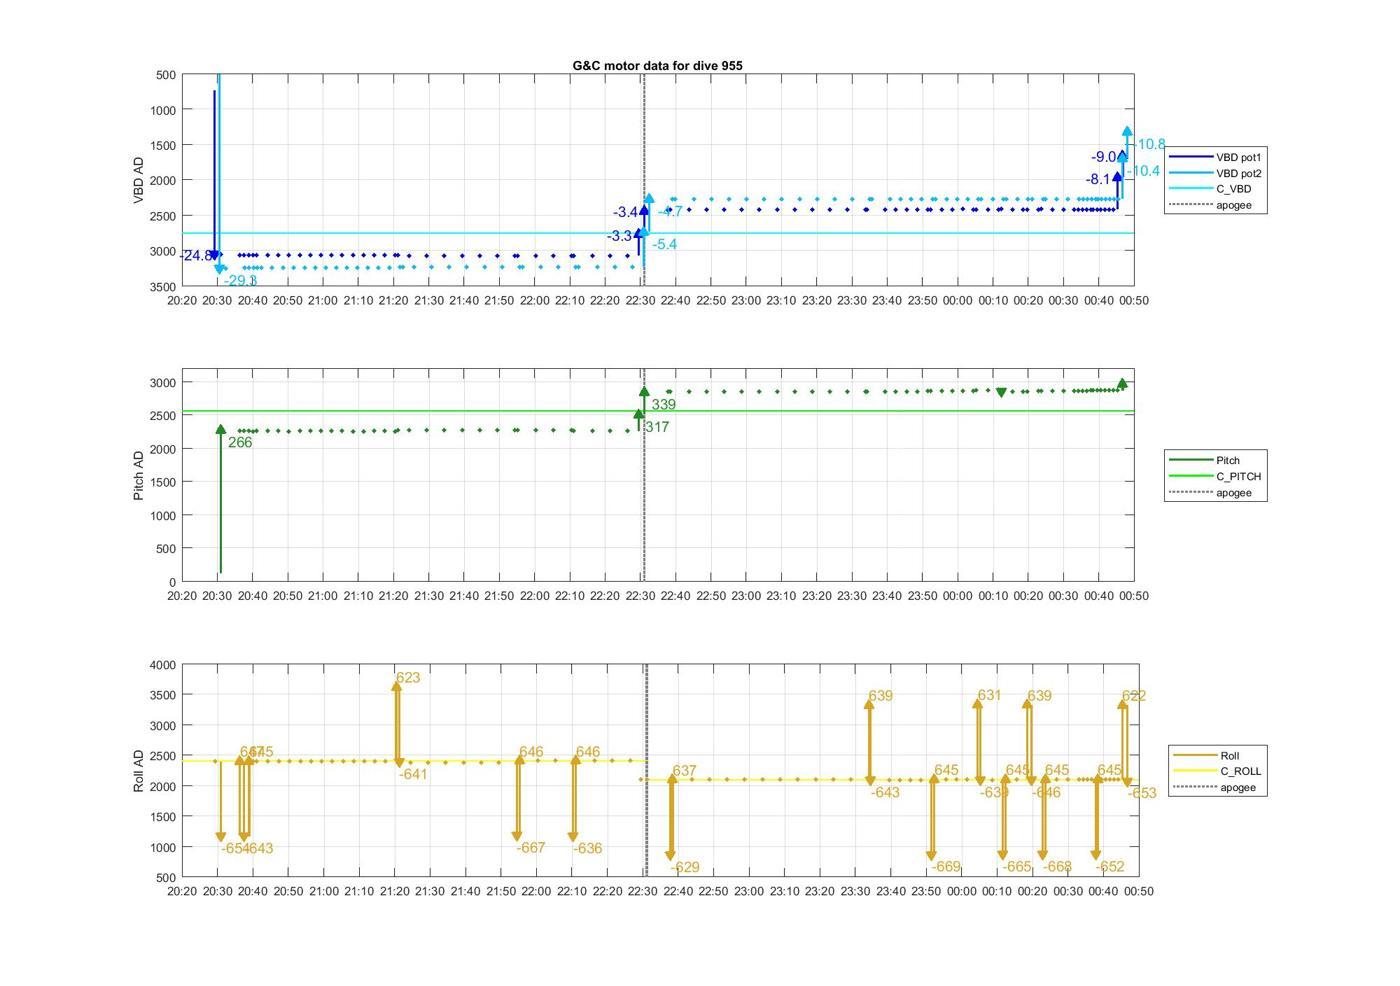This screenshot has height=986, width=1400.
Task: Select the VBD pot1 legend entry
Action: [x=1215, y=157]
